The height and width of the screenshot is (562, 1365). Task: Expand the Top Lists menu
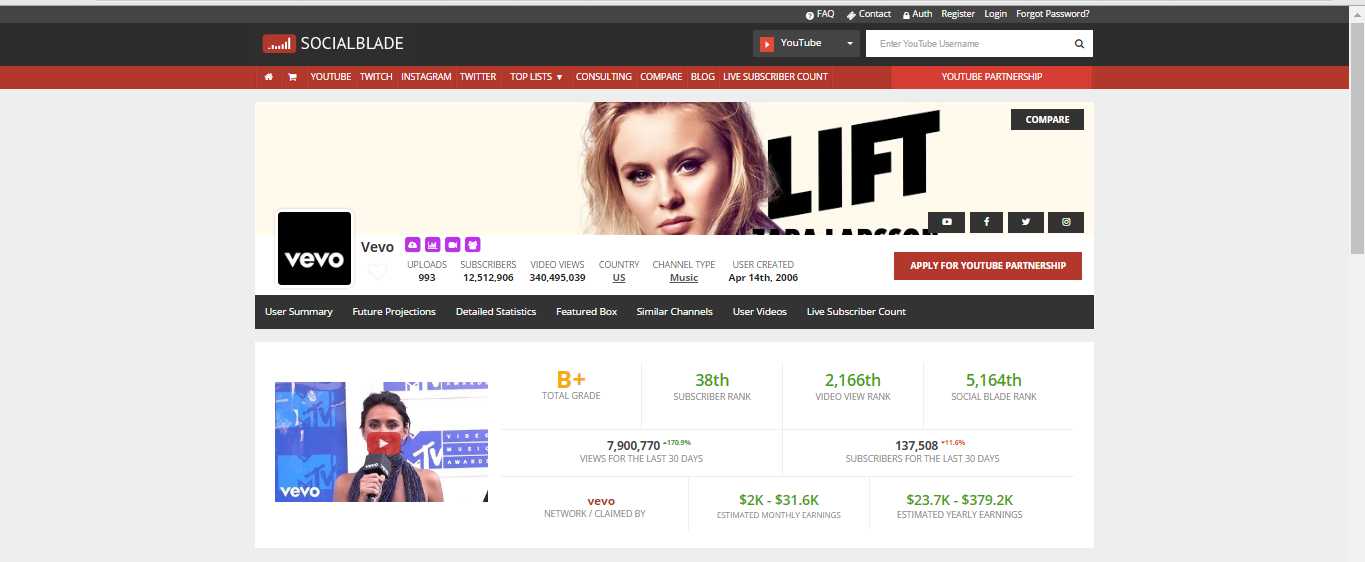tap(536, 77)
